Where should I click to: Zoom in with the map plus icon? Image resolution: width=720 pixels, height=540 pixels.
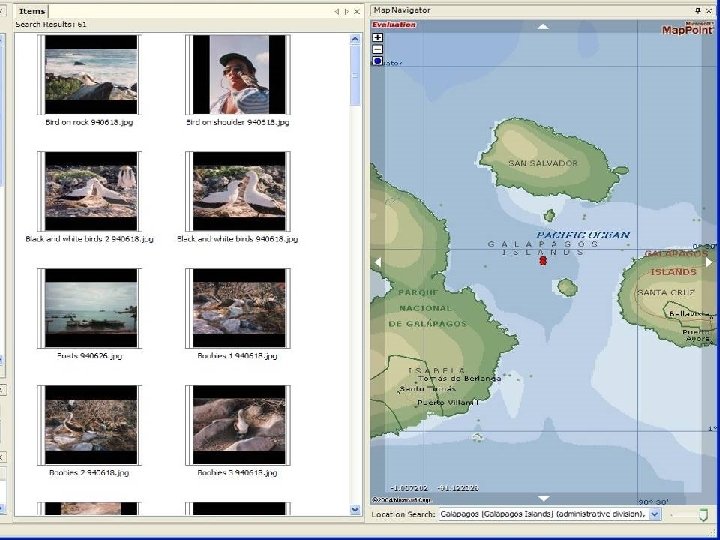pos(377,38)
